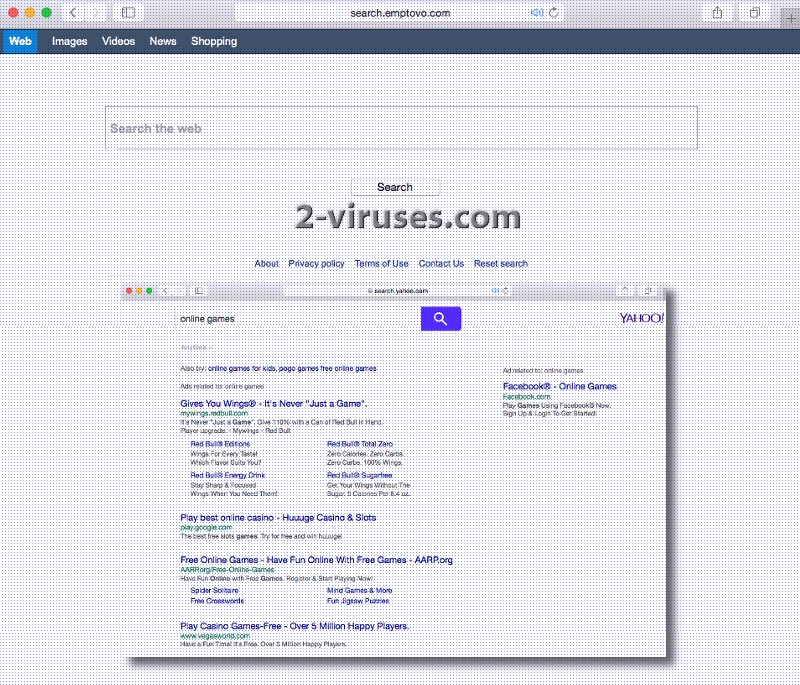Open a new tab with plus button
Viewport: 800px width, 685px height.
pos(791,19)
